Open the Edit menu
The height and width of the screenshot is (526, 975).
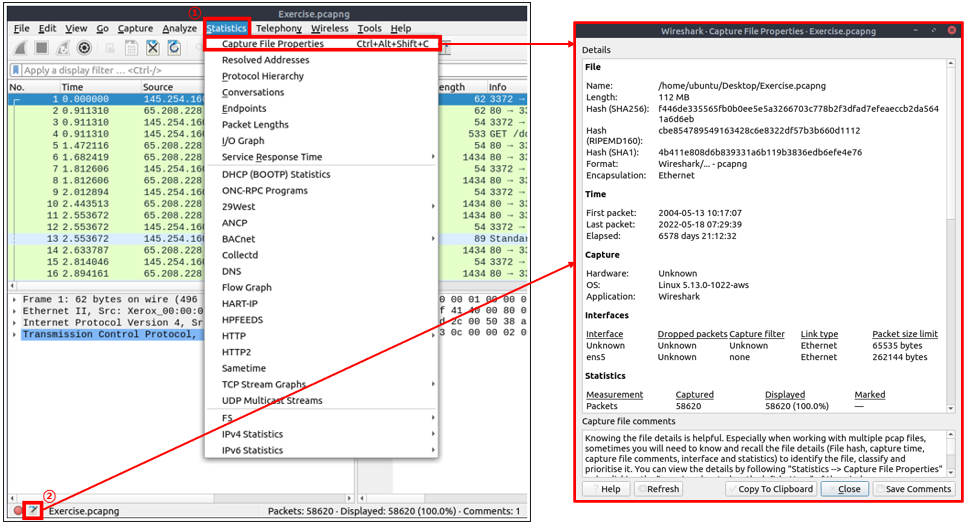(47, 29)
